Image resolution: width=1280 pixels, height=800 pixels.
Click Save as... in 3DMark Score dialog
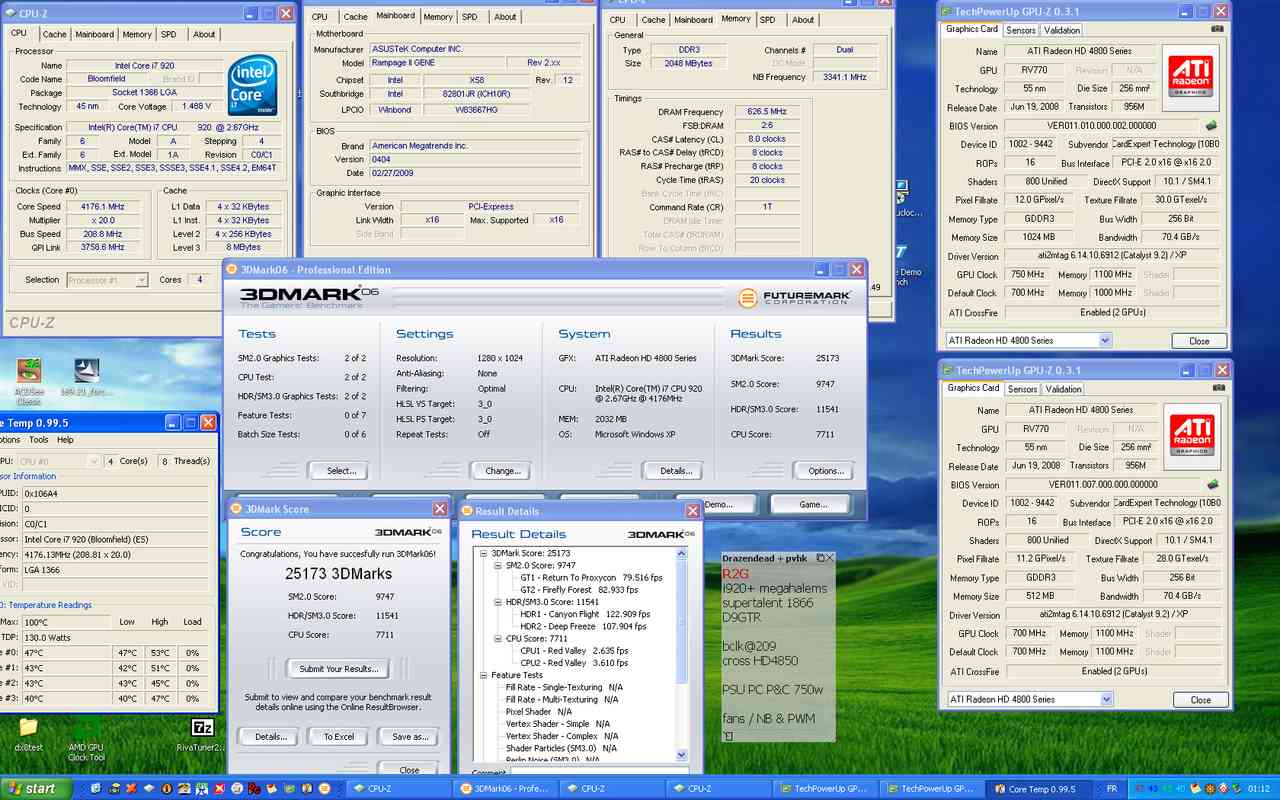(x=409, y=736)
